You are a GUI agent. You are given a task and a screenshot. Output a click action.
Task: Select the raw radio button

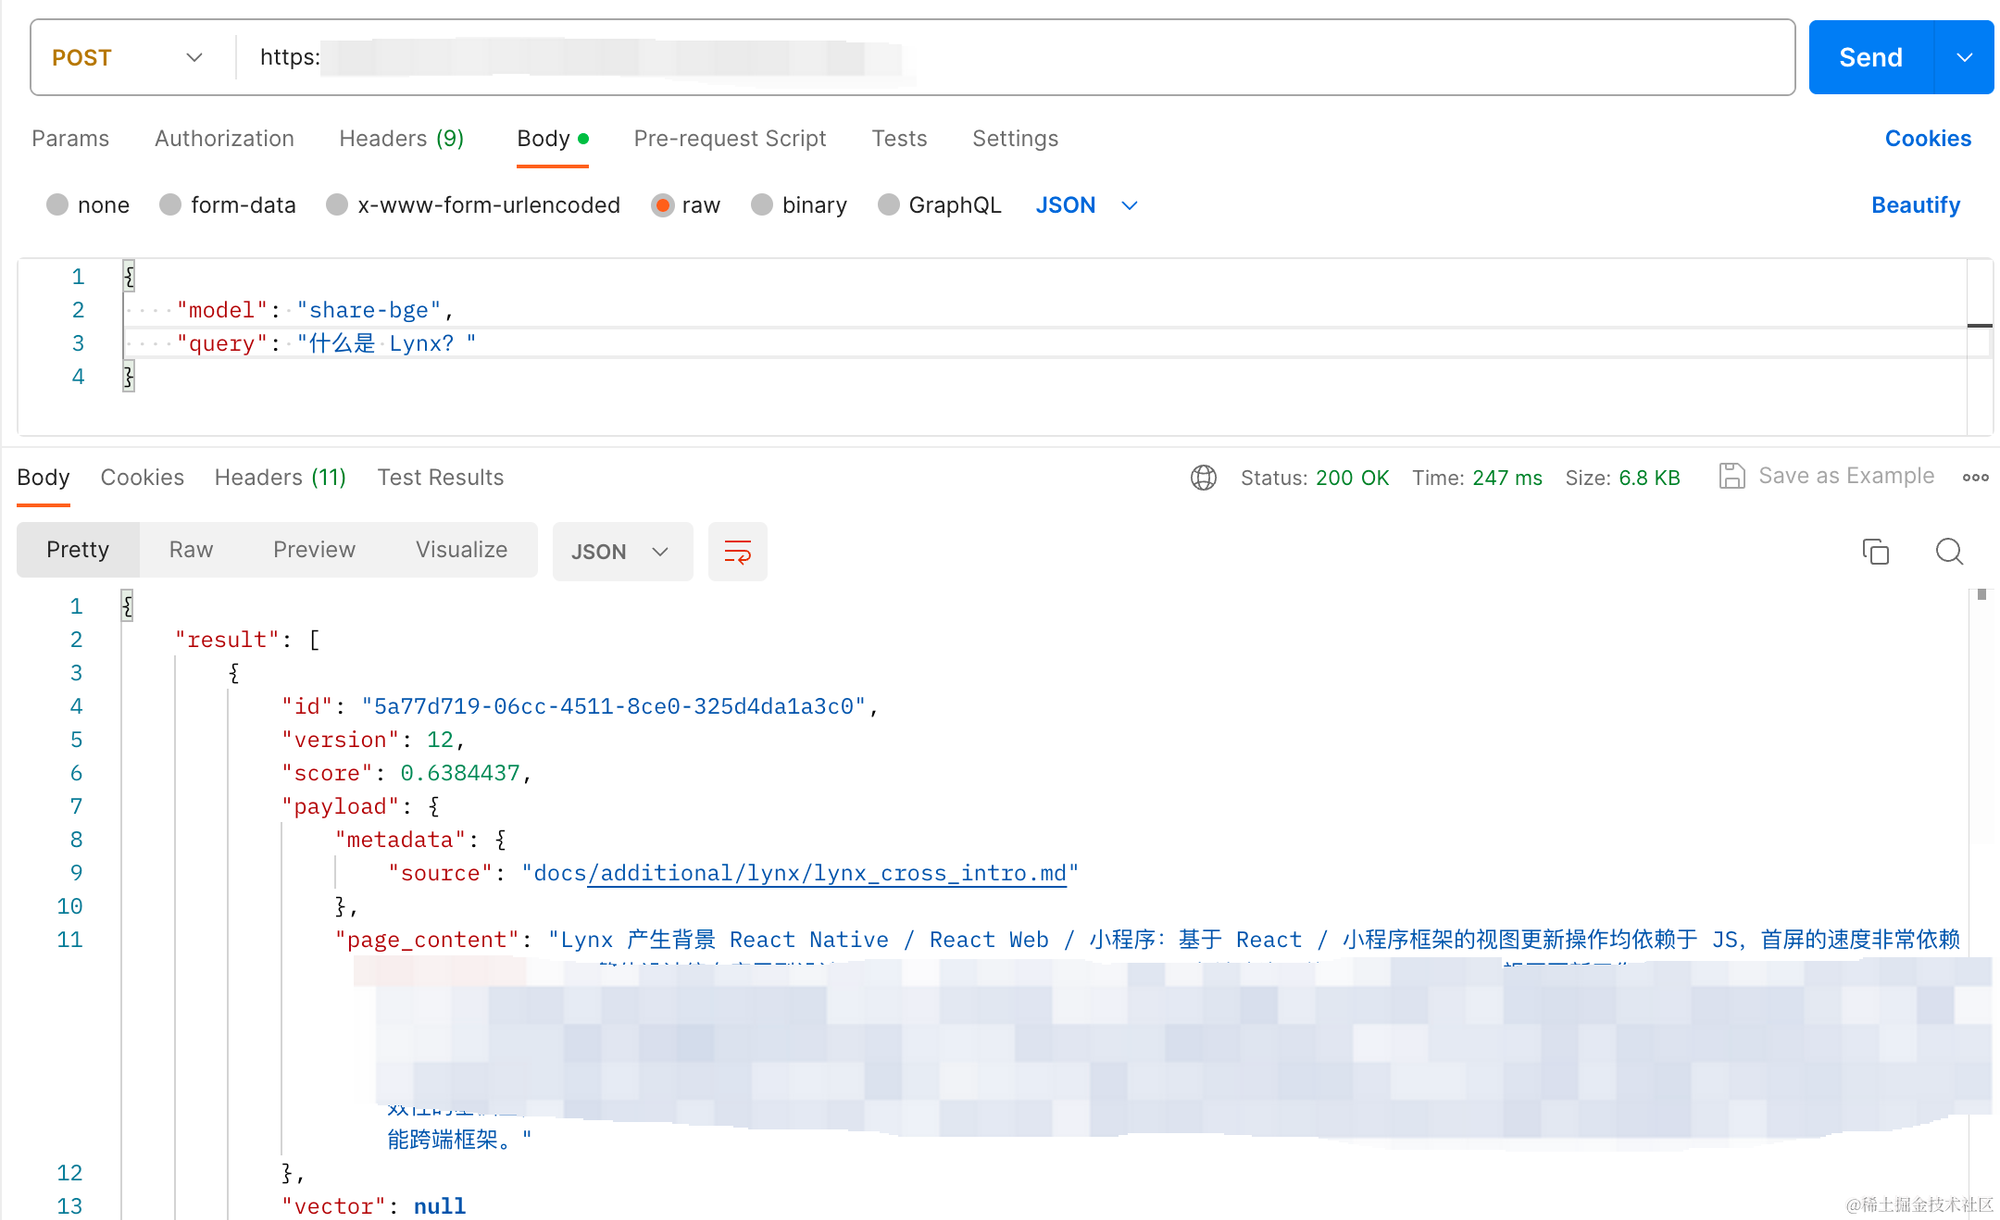point(664,206)
